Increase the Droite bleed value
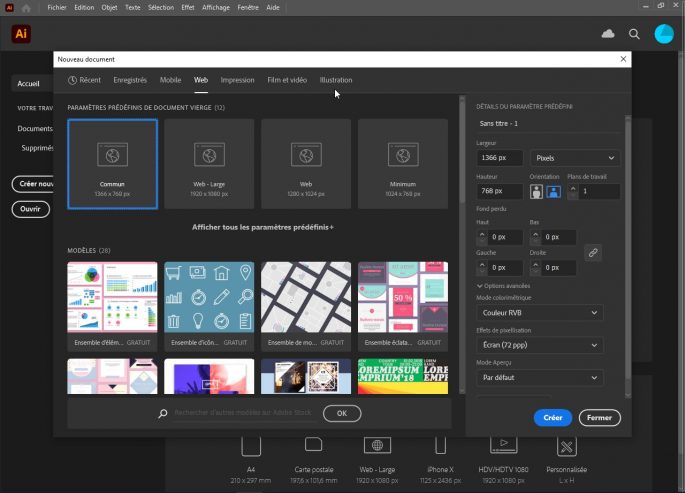The image size is (685, 493). click(535, 264)
